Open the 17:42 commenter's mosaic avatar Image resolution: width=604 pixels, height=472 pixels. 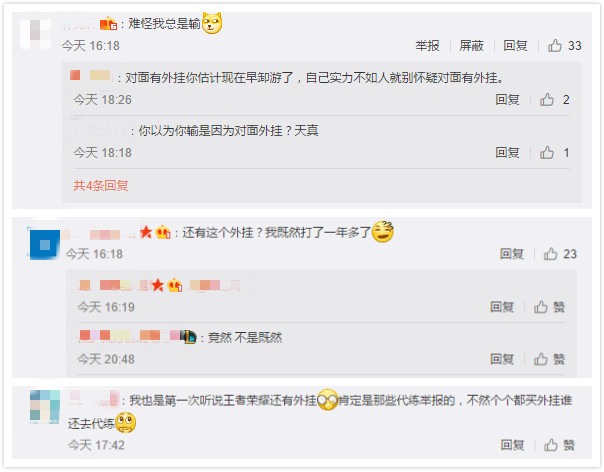click(x=45, y=407)
